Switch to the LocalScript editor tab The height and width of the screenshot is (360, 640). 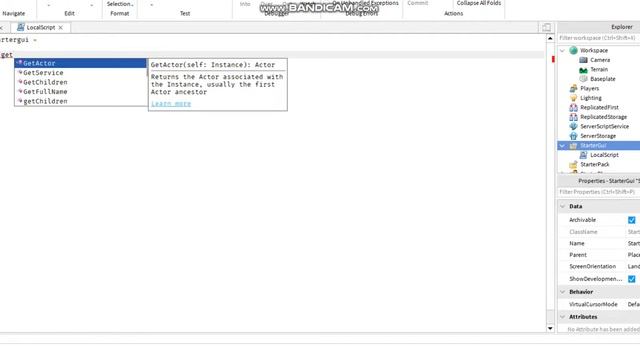click(x=40, y=27)
